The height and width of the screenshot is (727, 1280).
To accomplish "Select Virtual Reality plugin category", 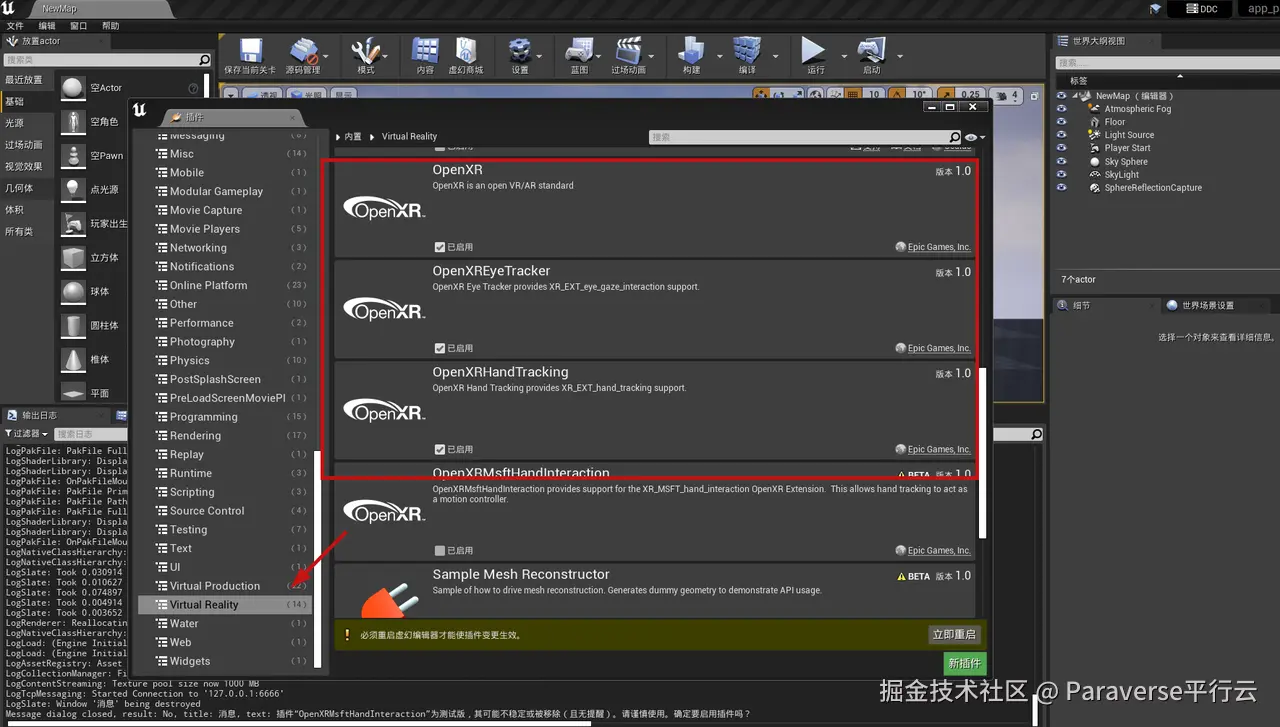I will [225, 605].
